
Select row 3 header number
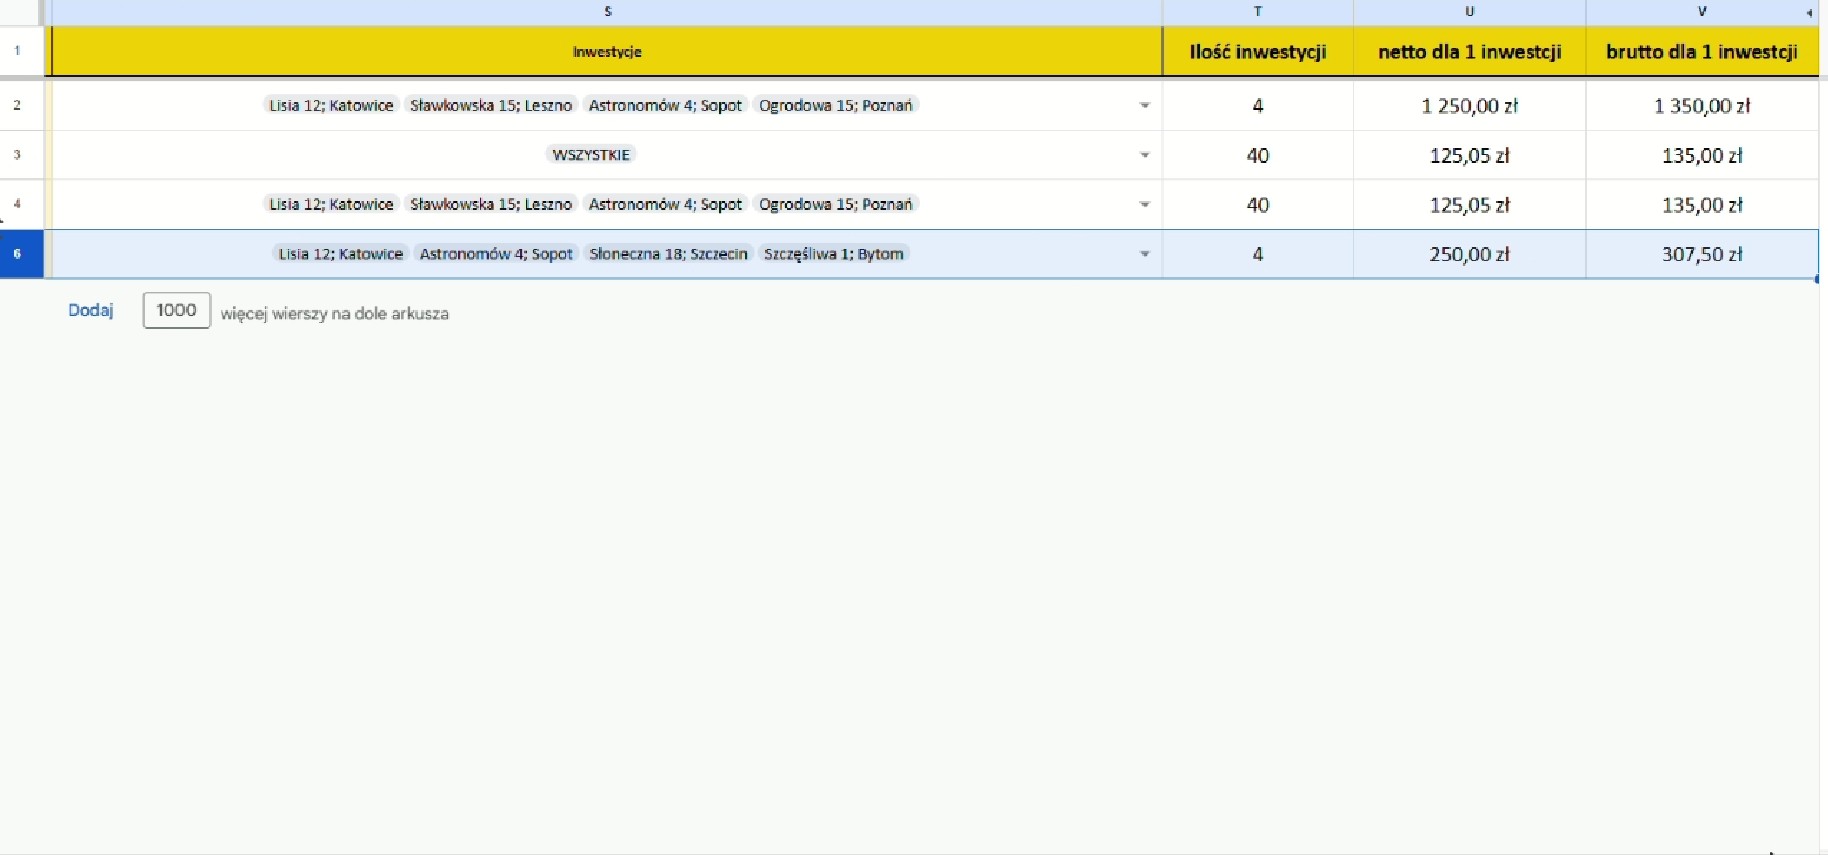pyautogui.click(x=17, y=155)
